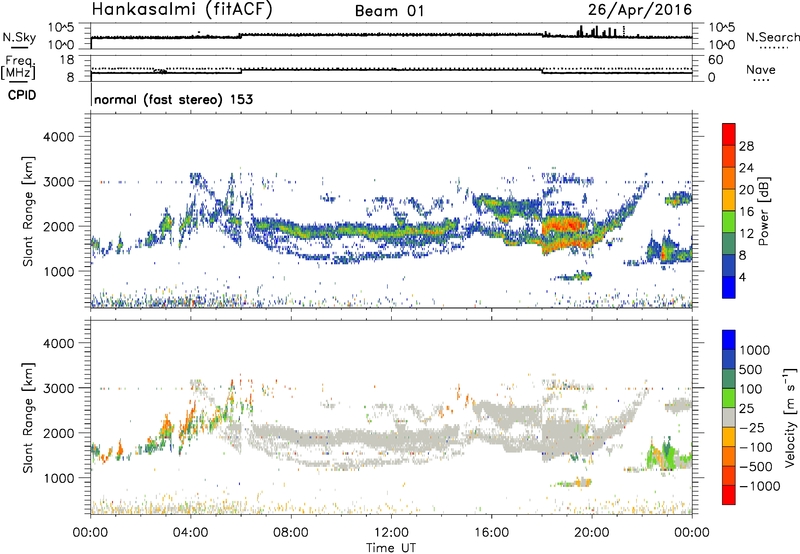This screenshot has height=554, width=800.
Task: Click the rightmost '00:00' time tick label
Action: click(x=691, y=533)
